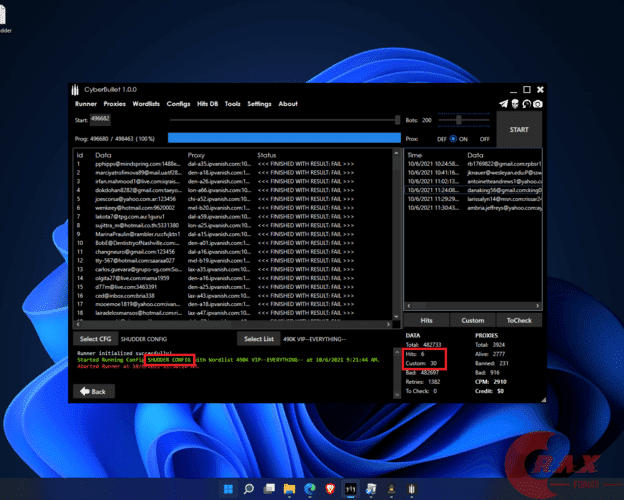This screenshot has width=624, height=500.
Task: Open the Runner menu
Action: click(x=86, y=104)
